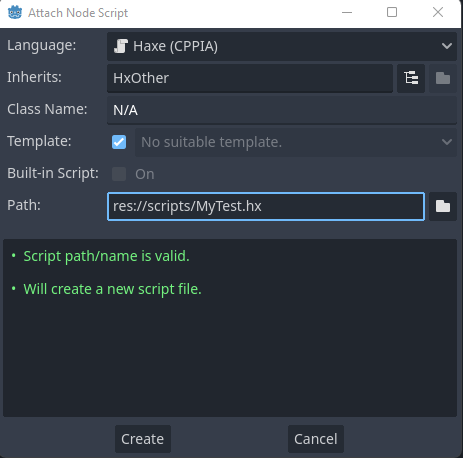Toggle the Built-in Script checkbox
The width and height of the screenshot is (463, 458).
coord(119,174)
